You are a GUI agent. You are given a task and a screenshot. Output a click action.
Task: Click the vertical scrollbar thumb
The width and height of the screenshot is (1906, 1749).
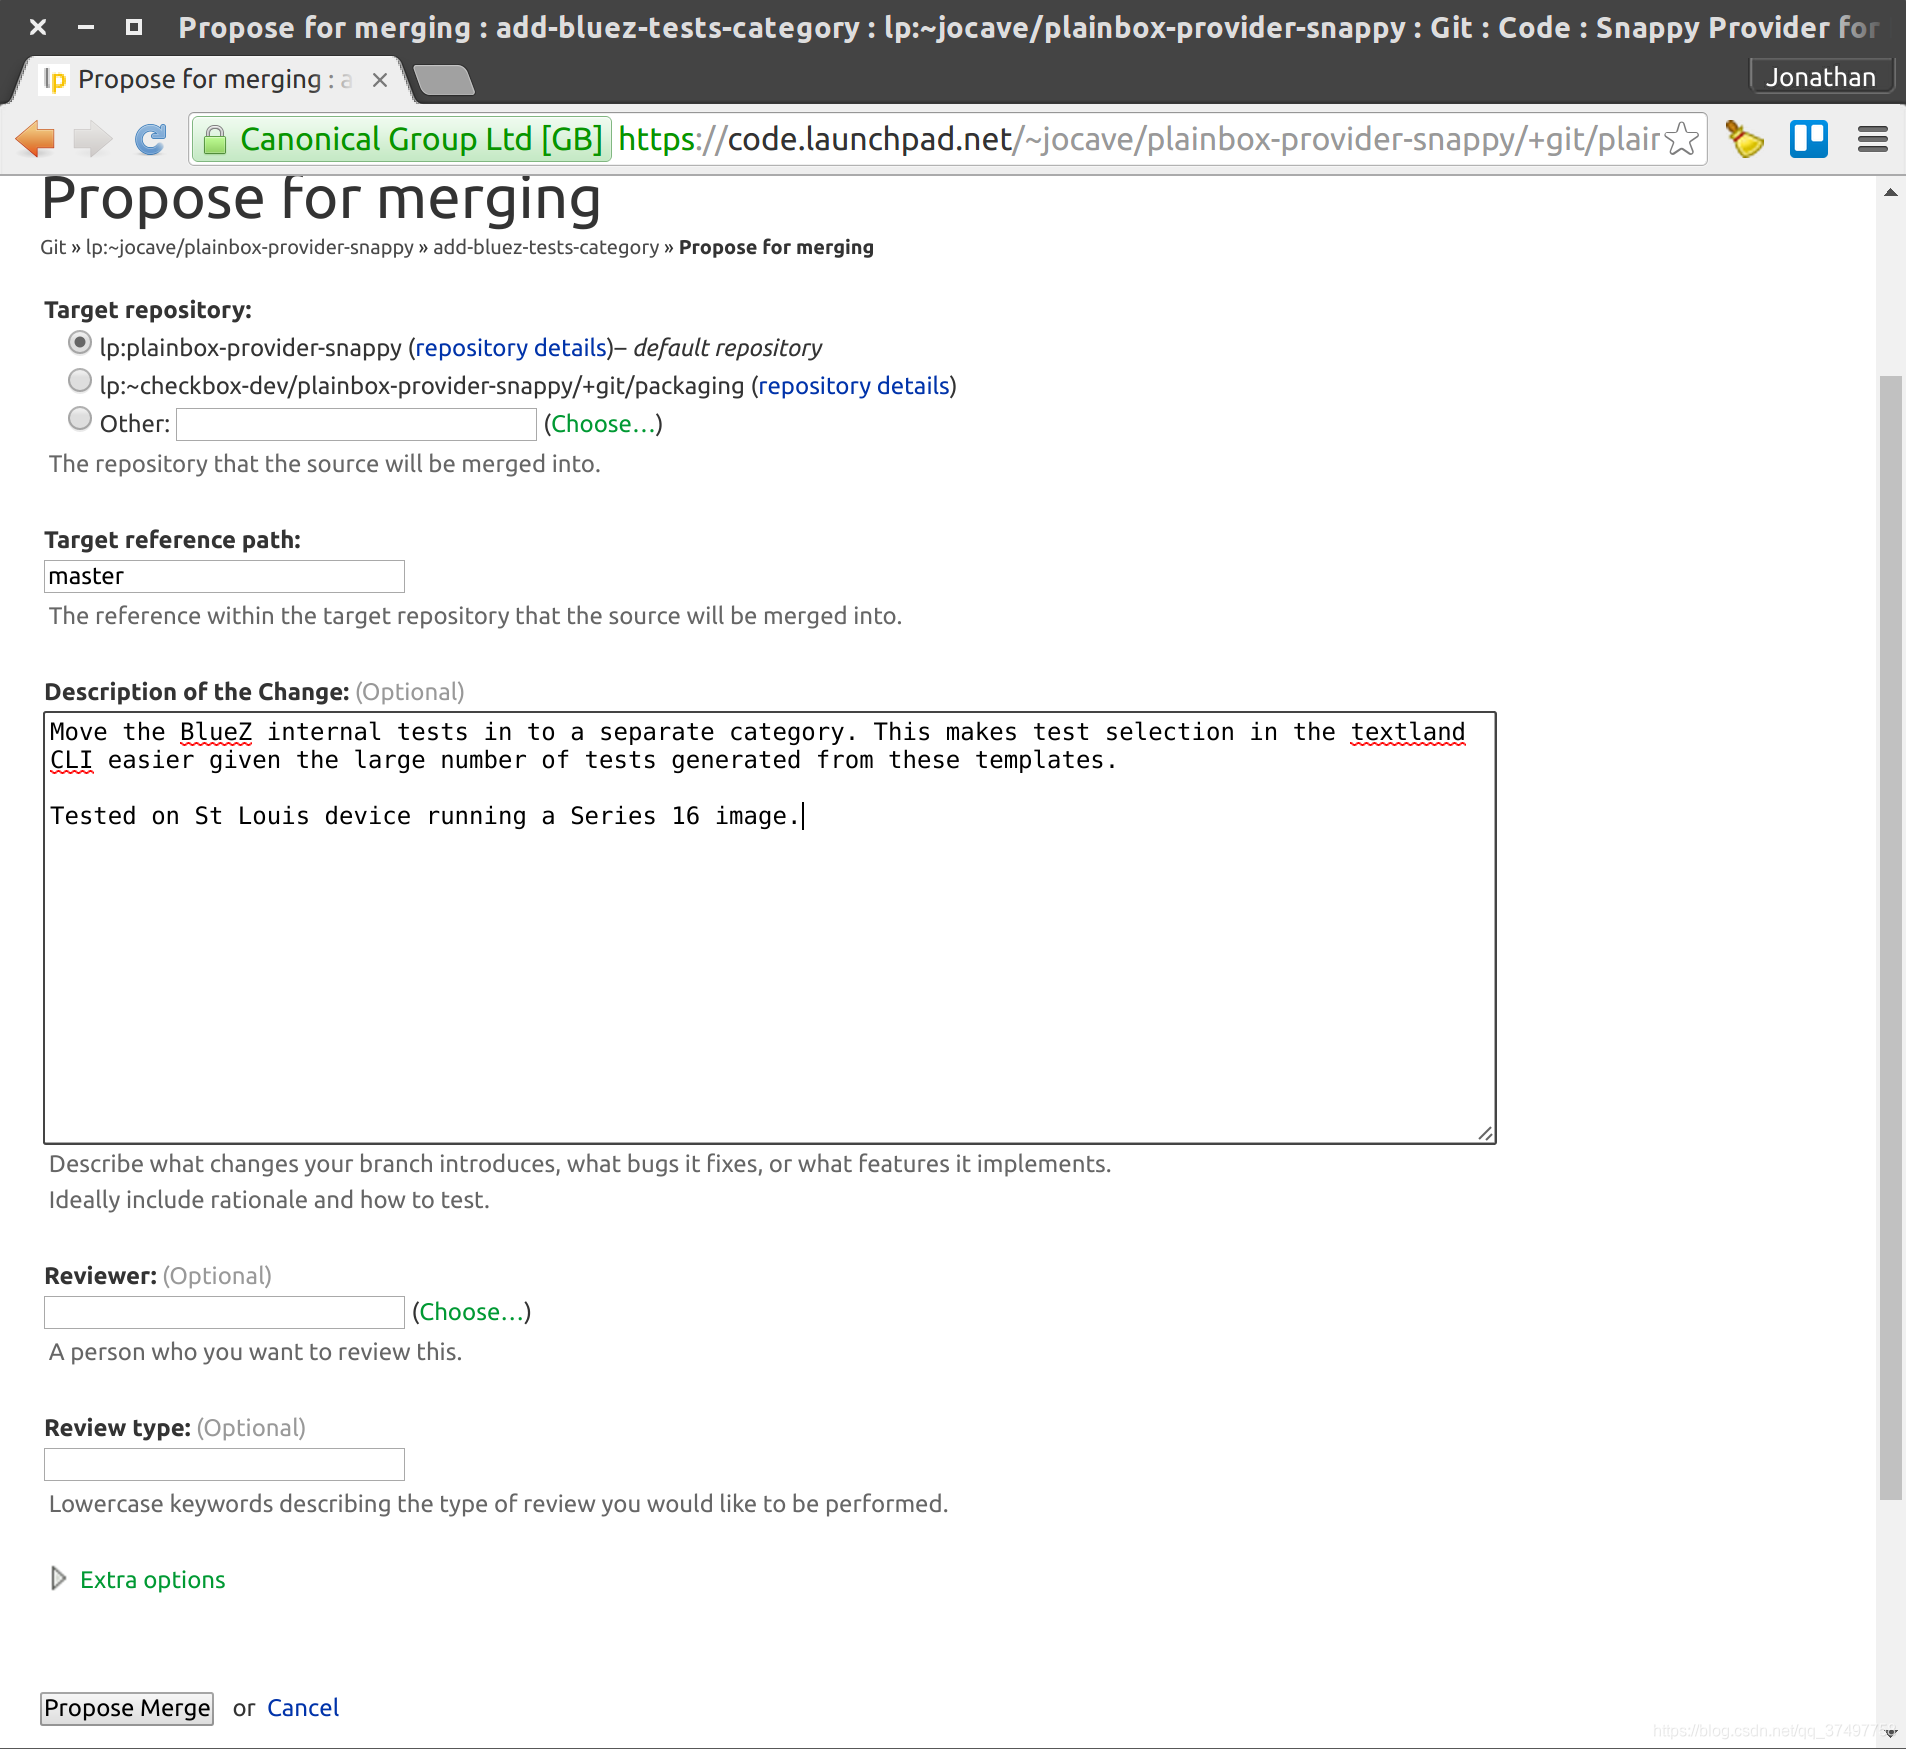click(x=1890, y=936)
